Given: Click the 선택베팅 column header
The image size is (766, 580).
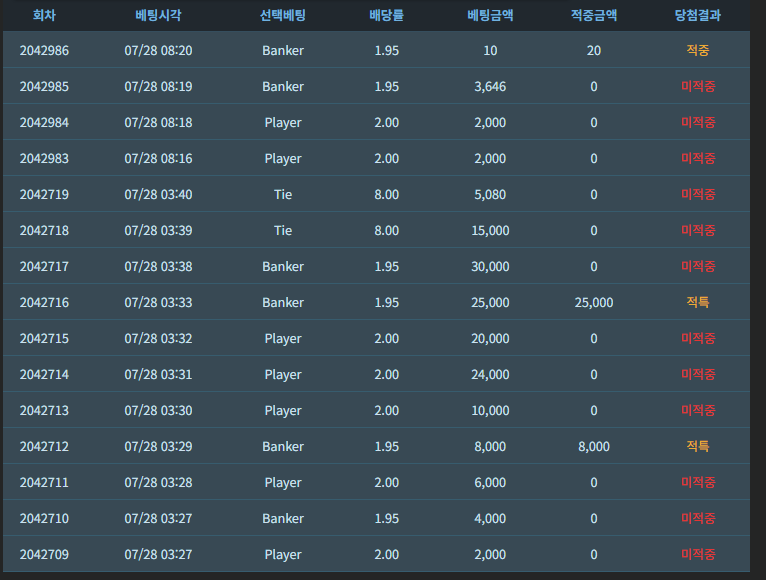Looking at the screenshot, I should [283, 15].
